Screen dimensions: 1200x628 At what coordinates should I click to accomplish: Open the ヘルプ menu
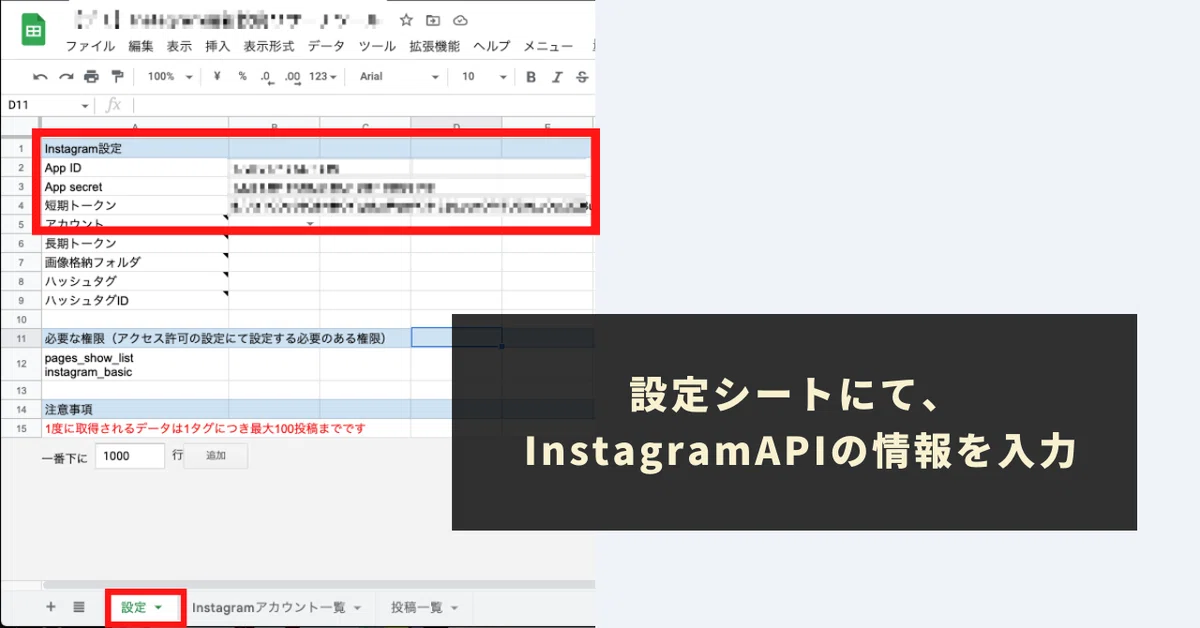492,46
